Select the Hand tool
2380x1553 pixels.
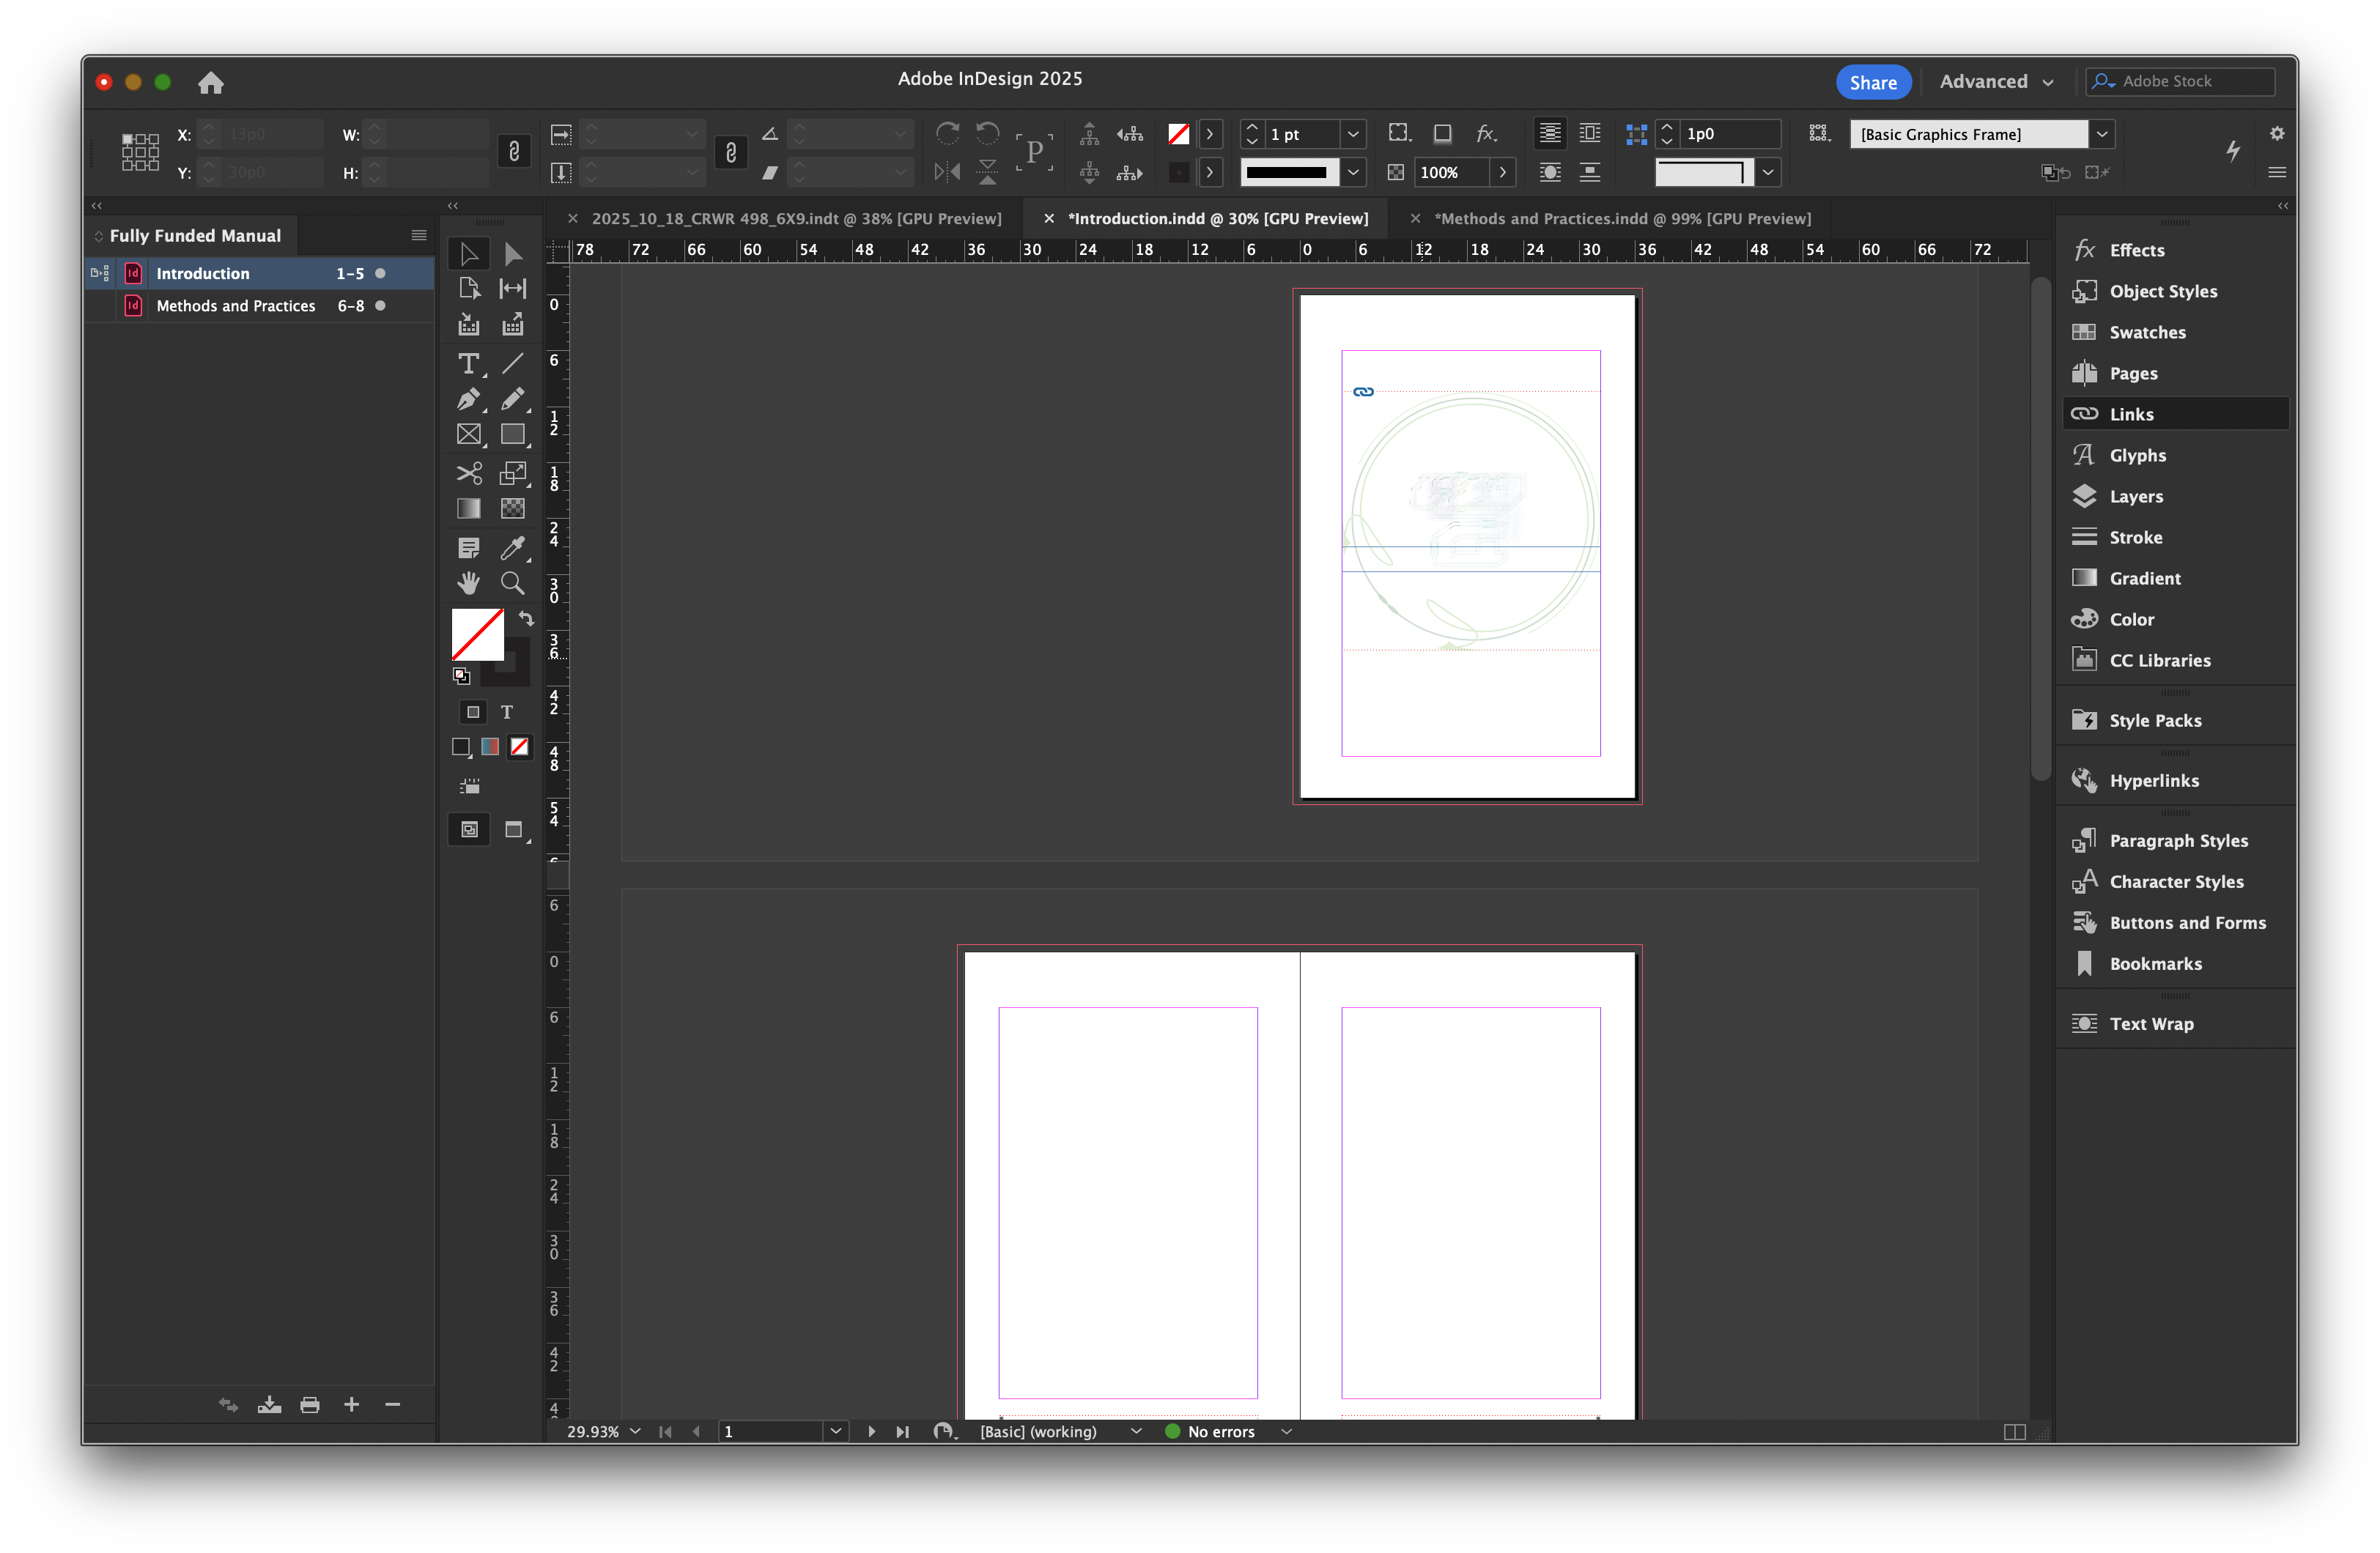pyautogui.click(x=468, y=582)
